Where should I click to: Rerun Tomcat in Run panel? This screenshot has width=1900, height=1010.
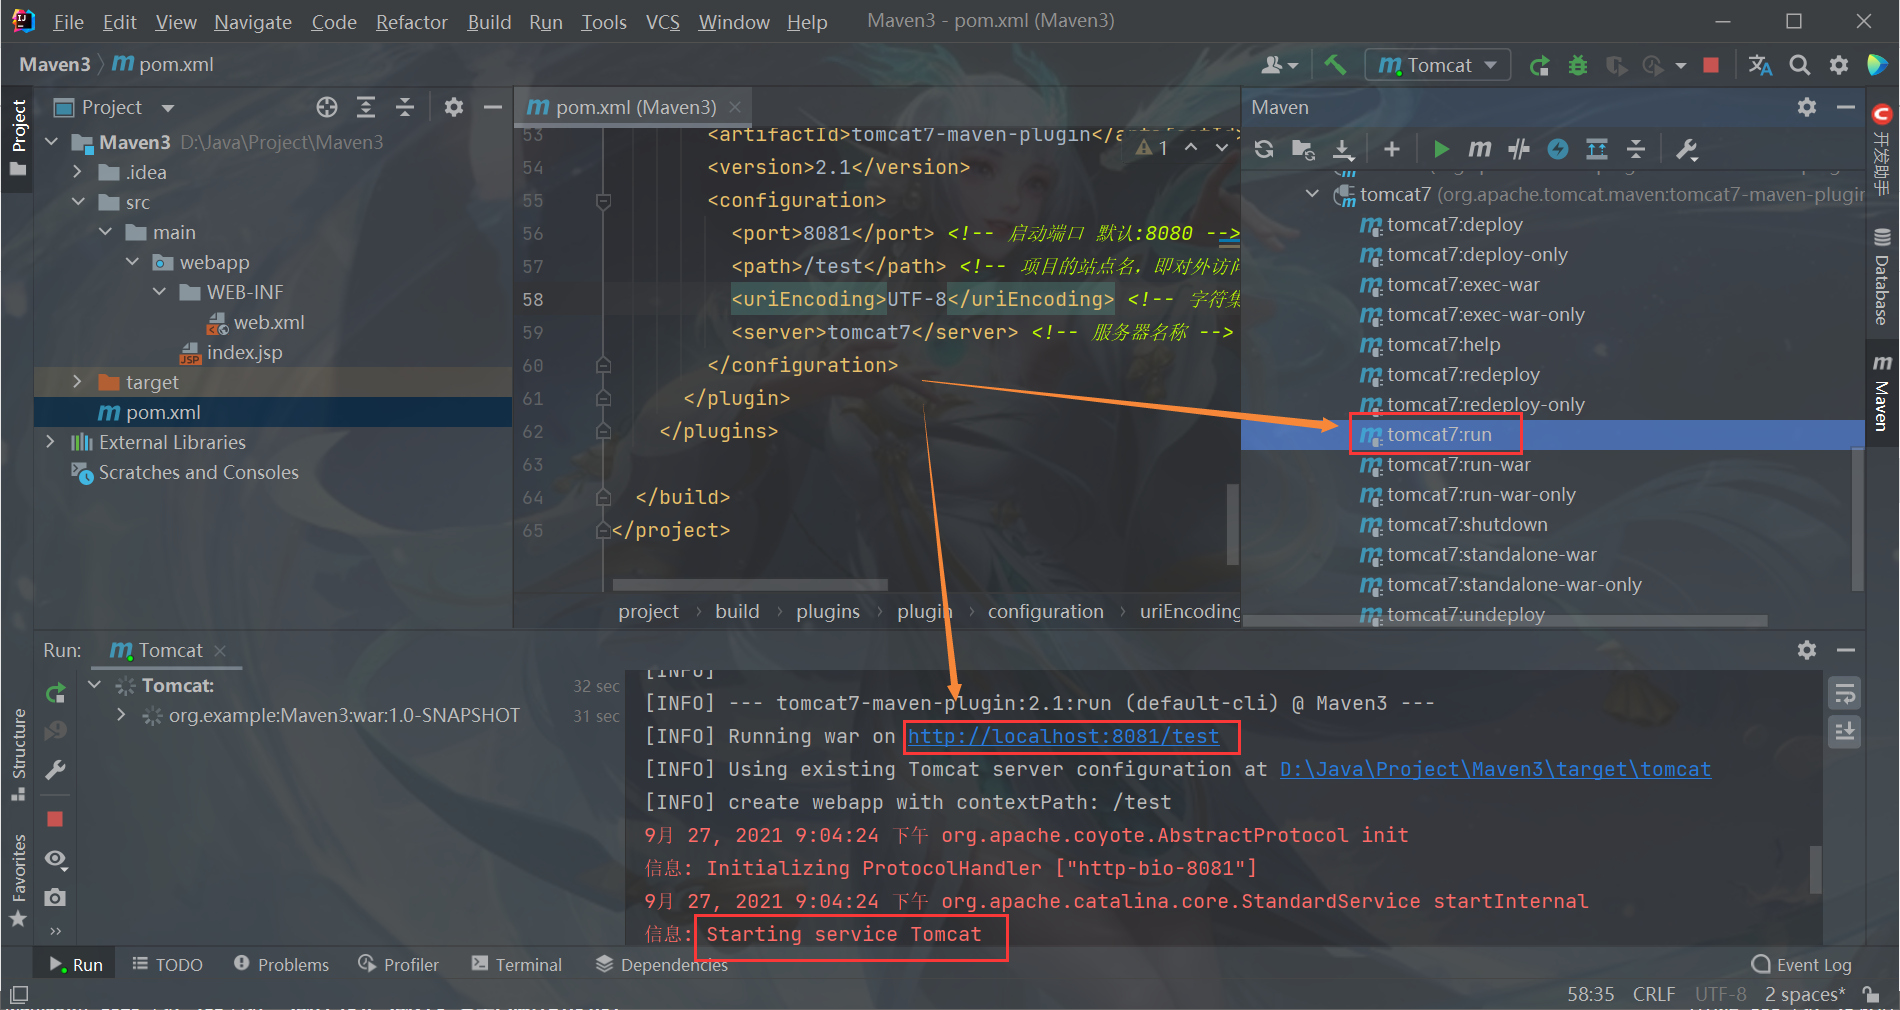click(56, 692)
